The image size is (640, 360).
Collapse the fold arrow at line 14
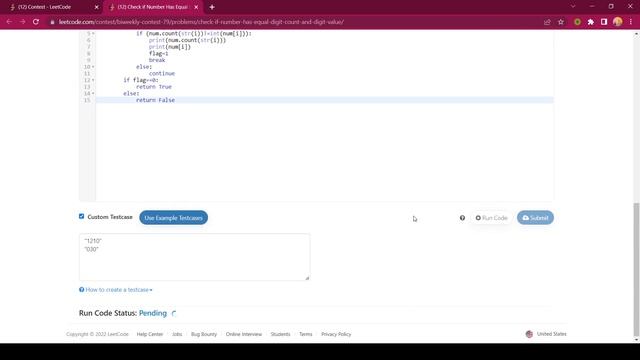pos(93,93)
